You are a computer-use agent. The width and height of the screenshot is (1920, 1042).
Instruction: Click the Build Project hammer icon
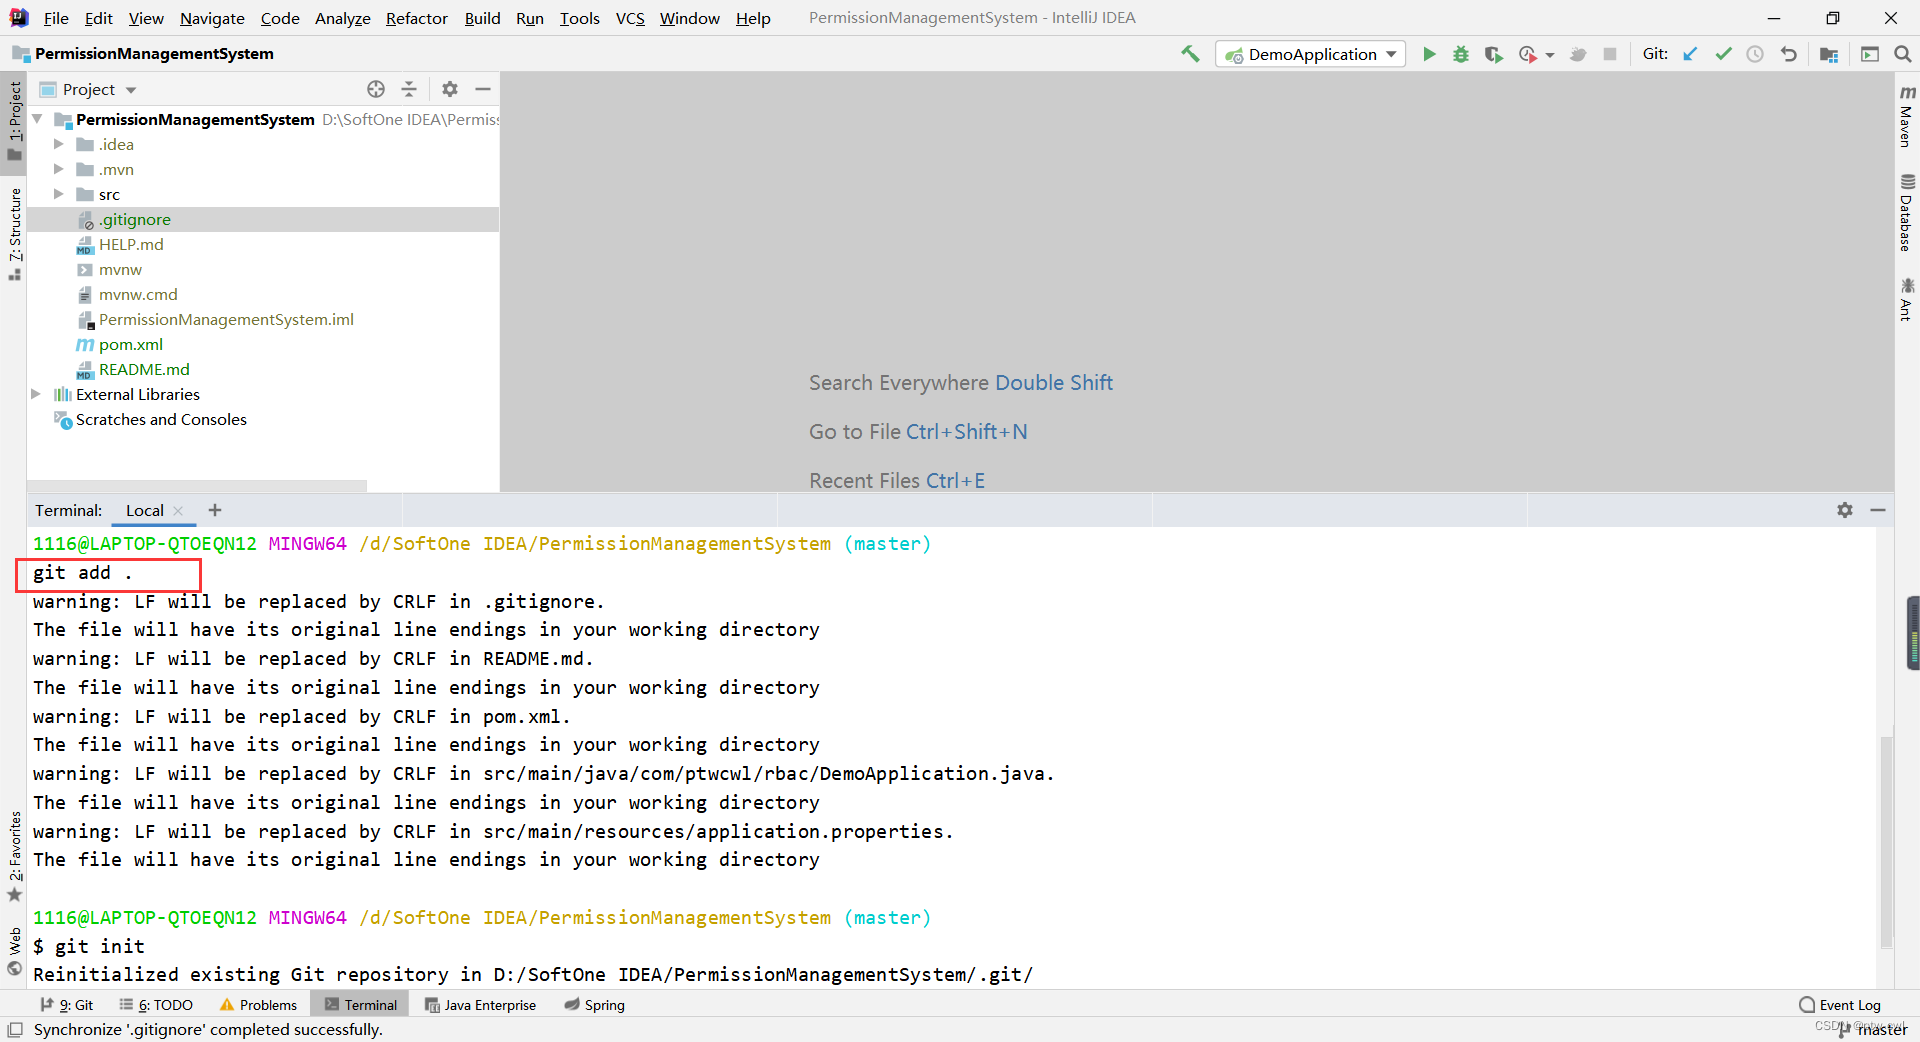click(1190, 54)
